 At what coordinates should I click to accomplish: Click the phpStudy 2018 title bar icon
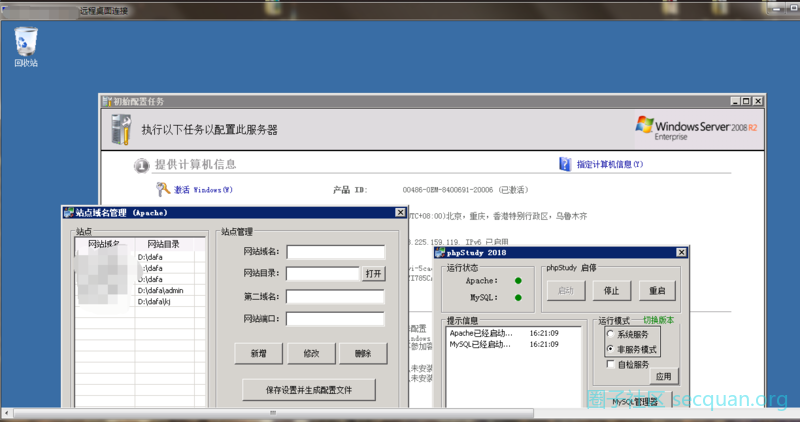[x=440, y=253]
